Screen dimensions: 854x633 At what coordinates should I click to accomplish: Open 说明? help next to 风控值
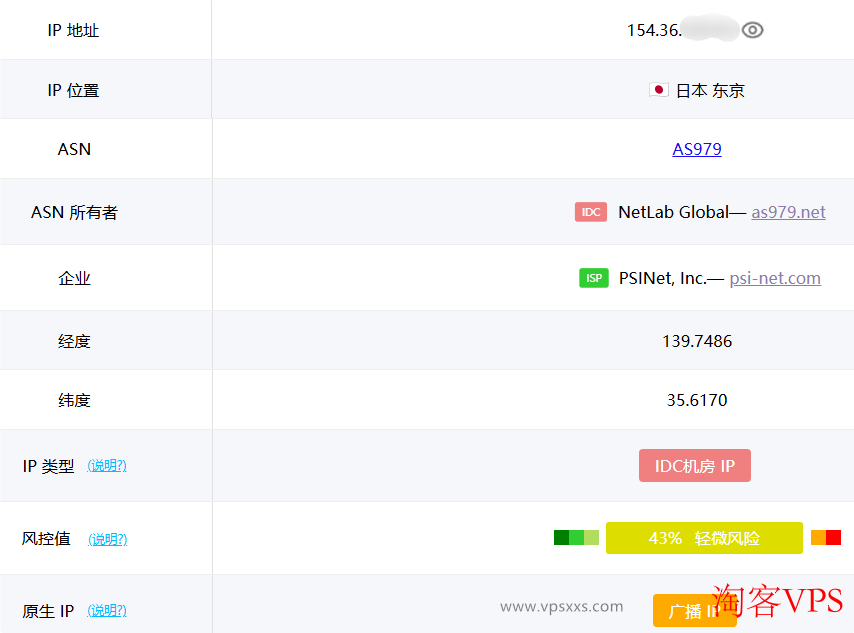click(x=108, y=539)
